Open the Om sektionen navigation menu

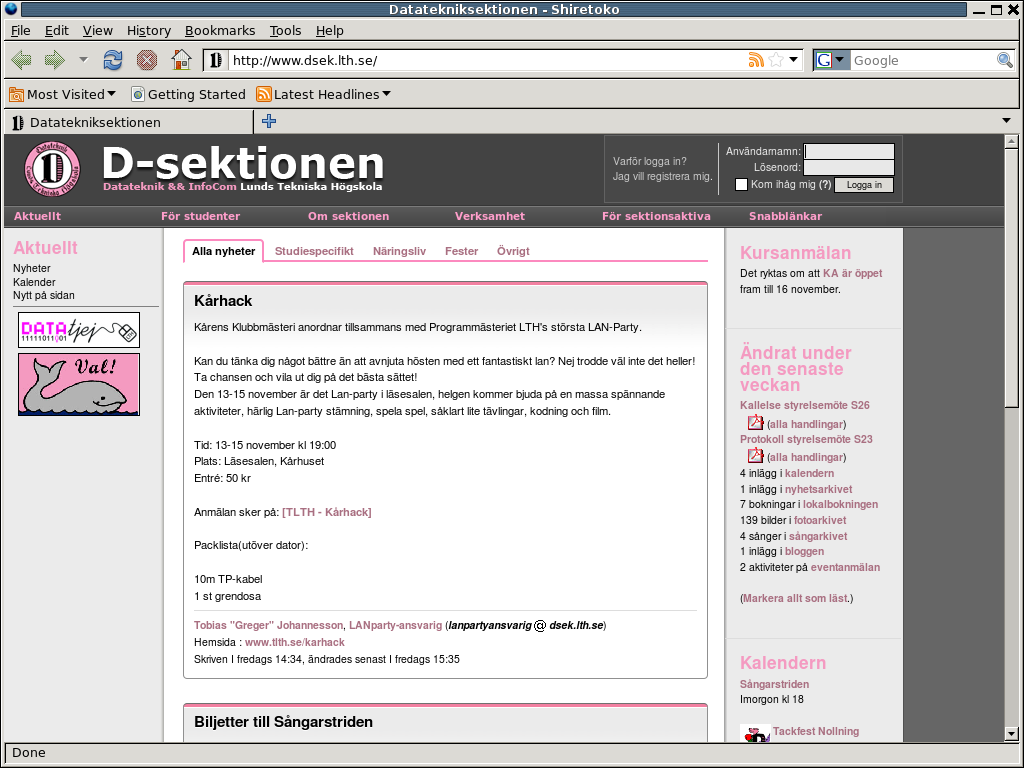(349, 216)
